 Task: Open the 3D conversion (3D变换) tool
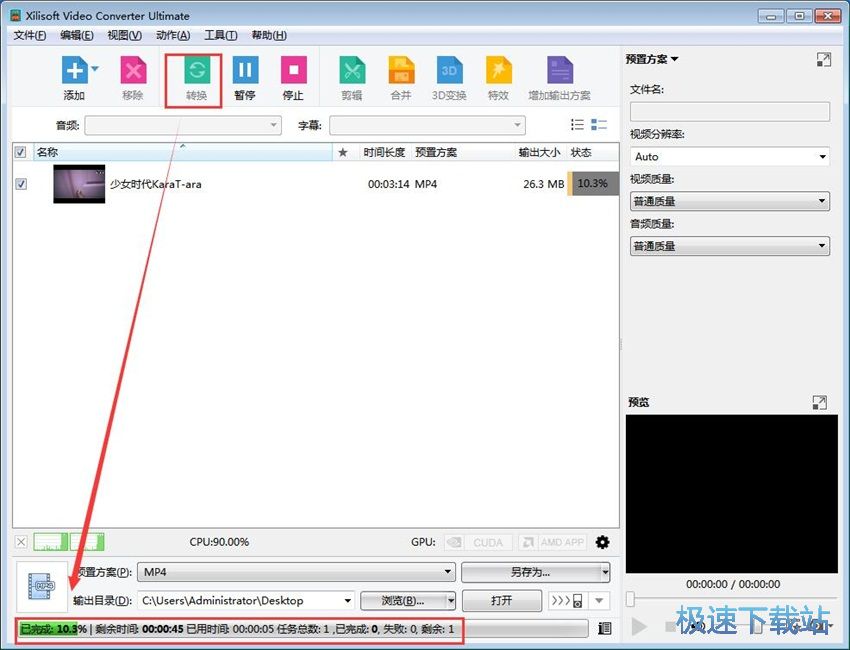449,70
